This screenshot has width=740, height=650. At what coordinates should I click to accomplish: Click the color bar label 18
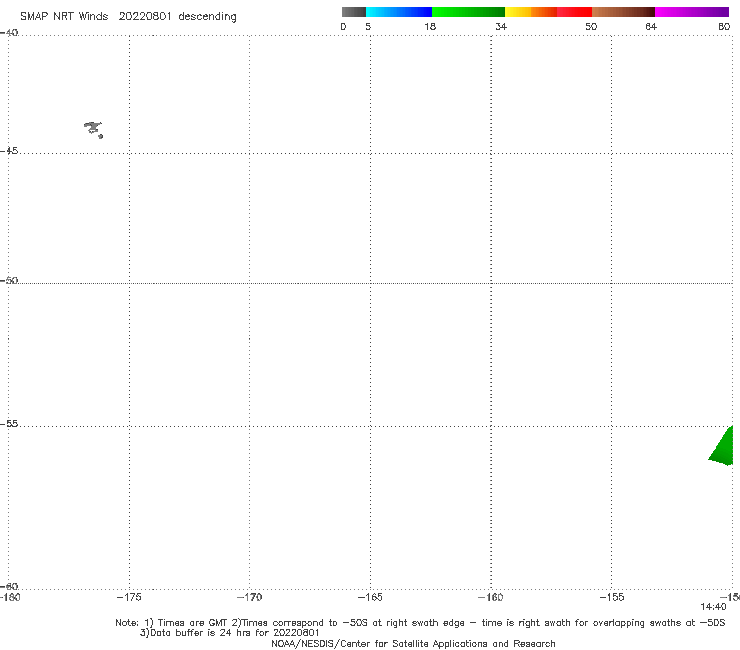(430, 26)
